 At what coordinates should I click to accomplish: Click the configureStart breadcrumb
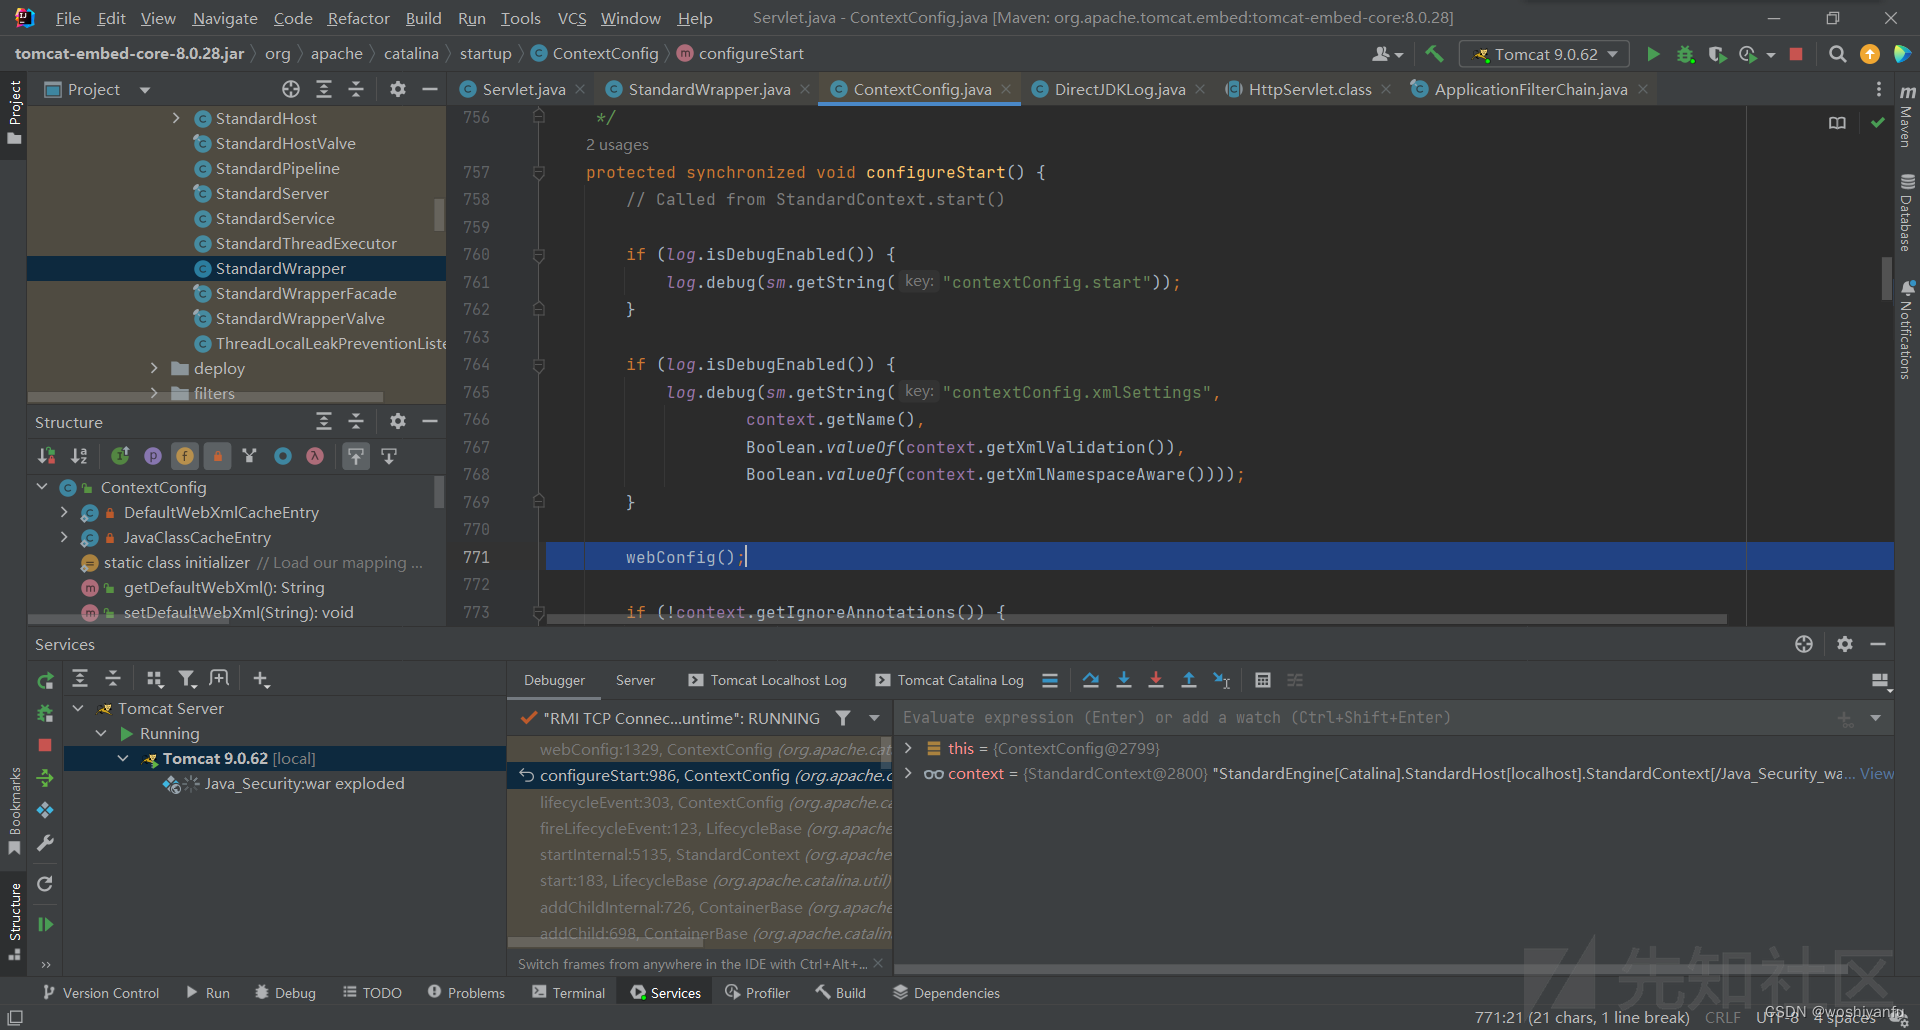click(x=741, y=54)
